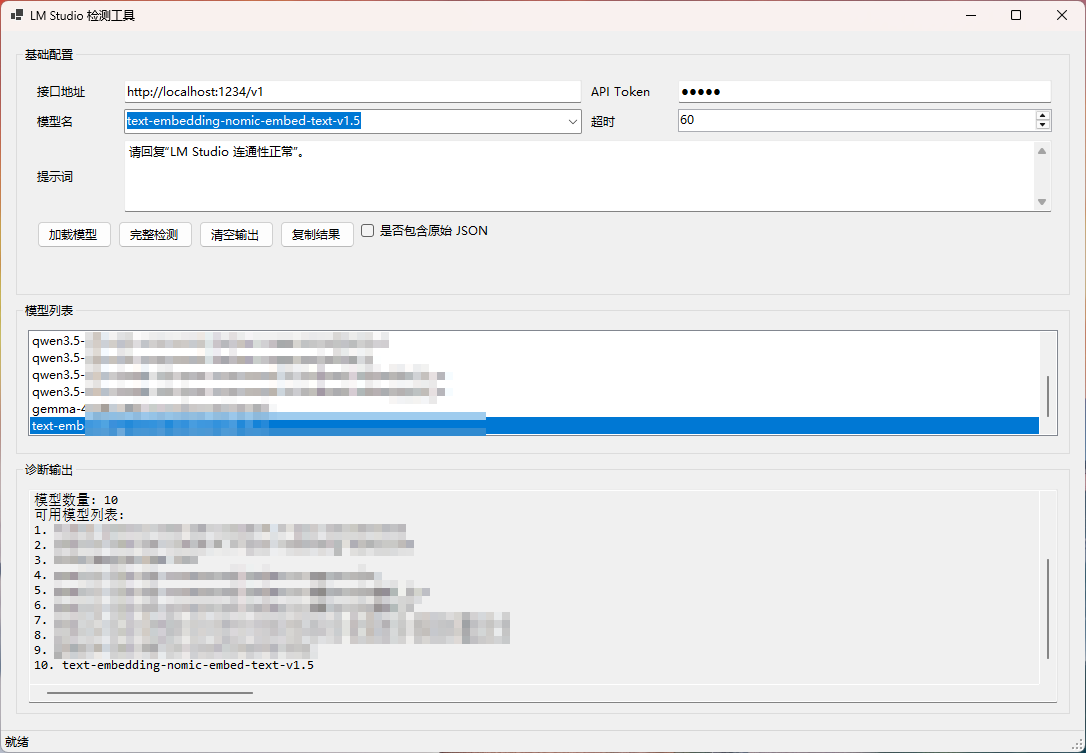The width and height of the screenshot is (1086, 753).
Task: Increment the 超时 value with the up arrow
Action: click(1042, 114)
